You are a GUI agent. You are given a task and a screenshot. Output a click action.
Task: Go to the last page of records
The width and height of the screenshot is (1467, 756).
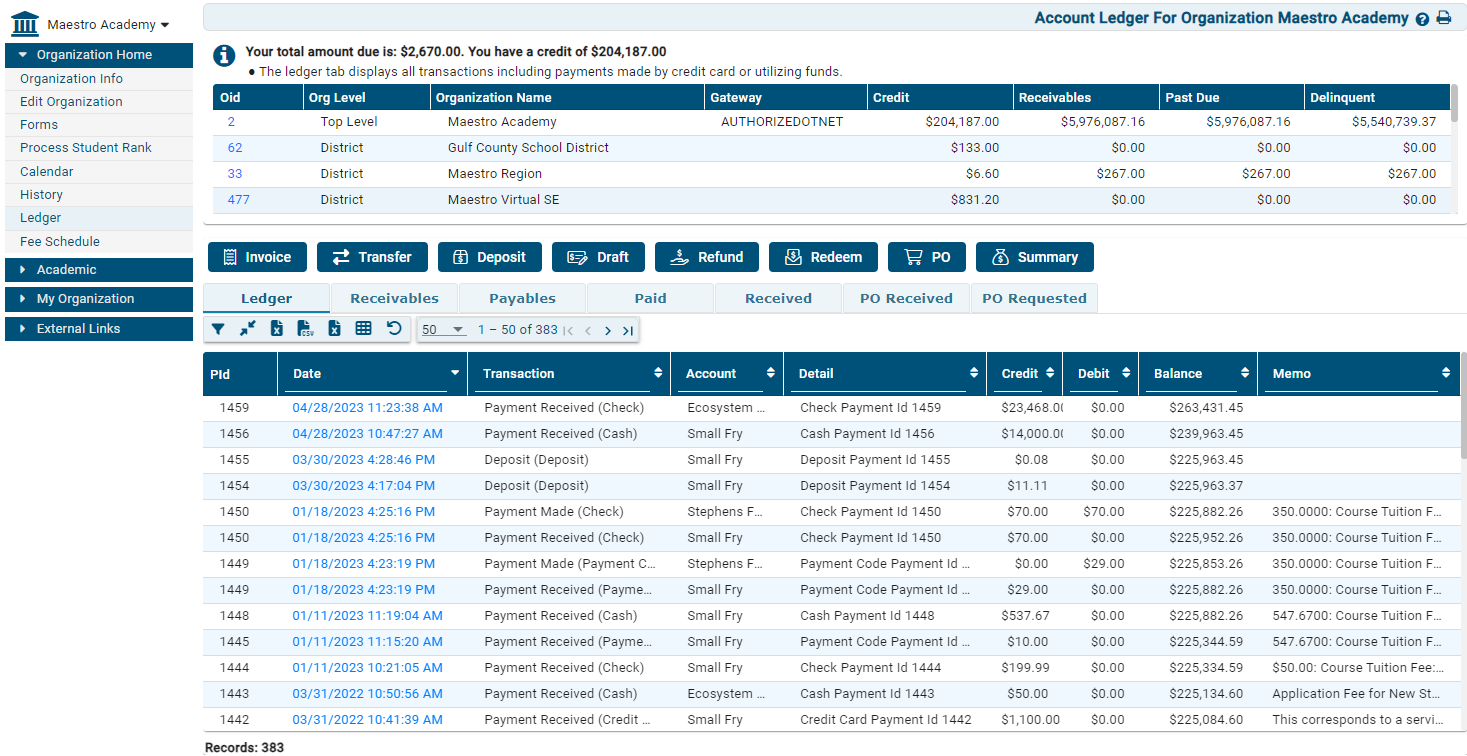627,331
